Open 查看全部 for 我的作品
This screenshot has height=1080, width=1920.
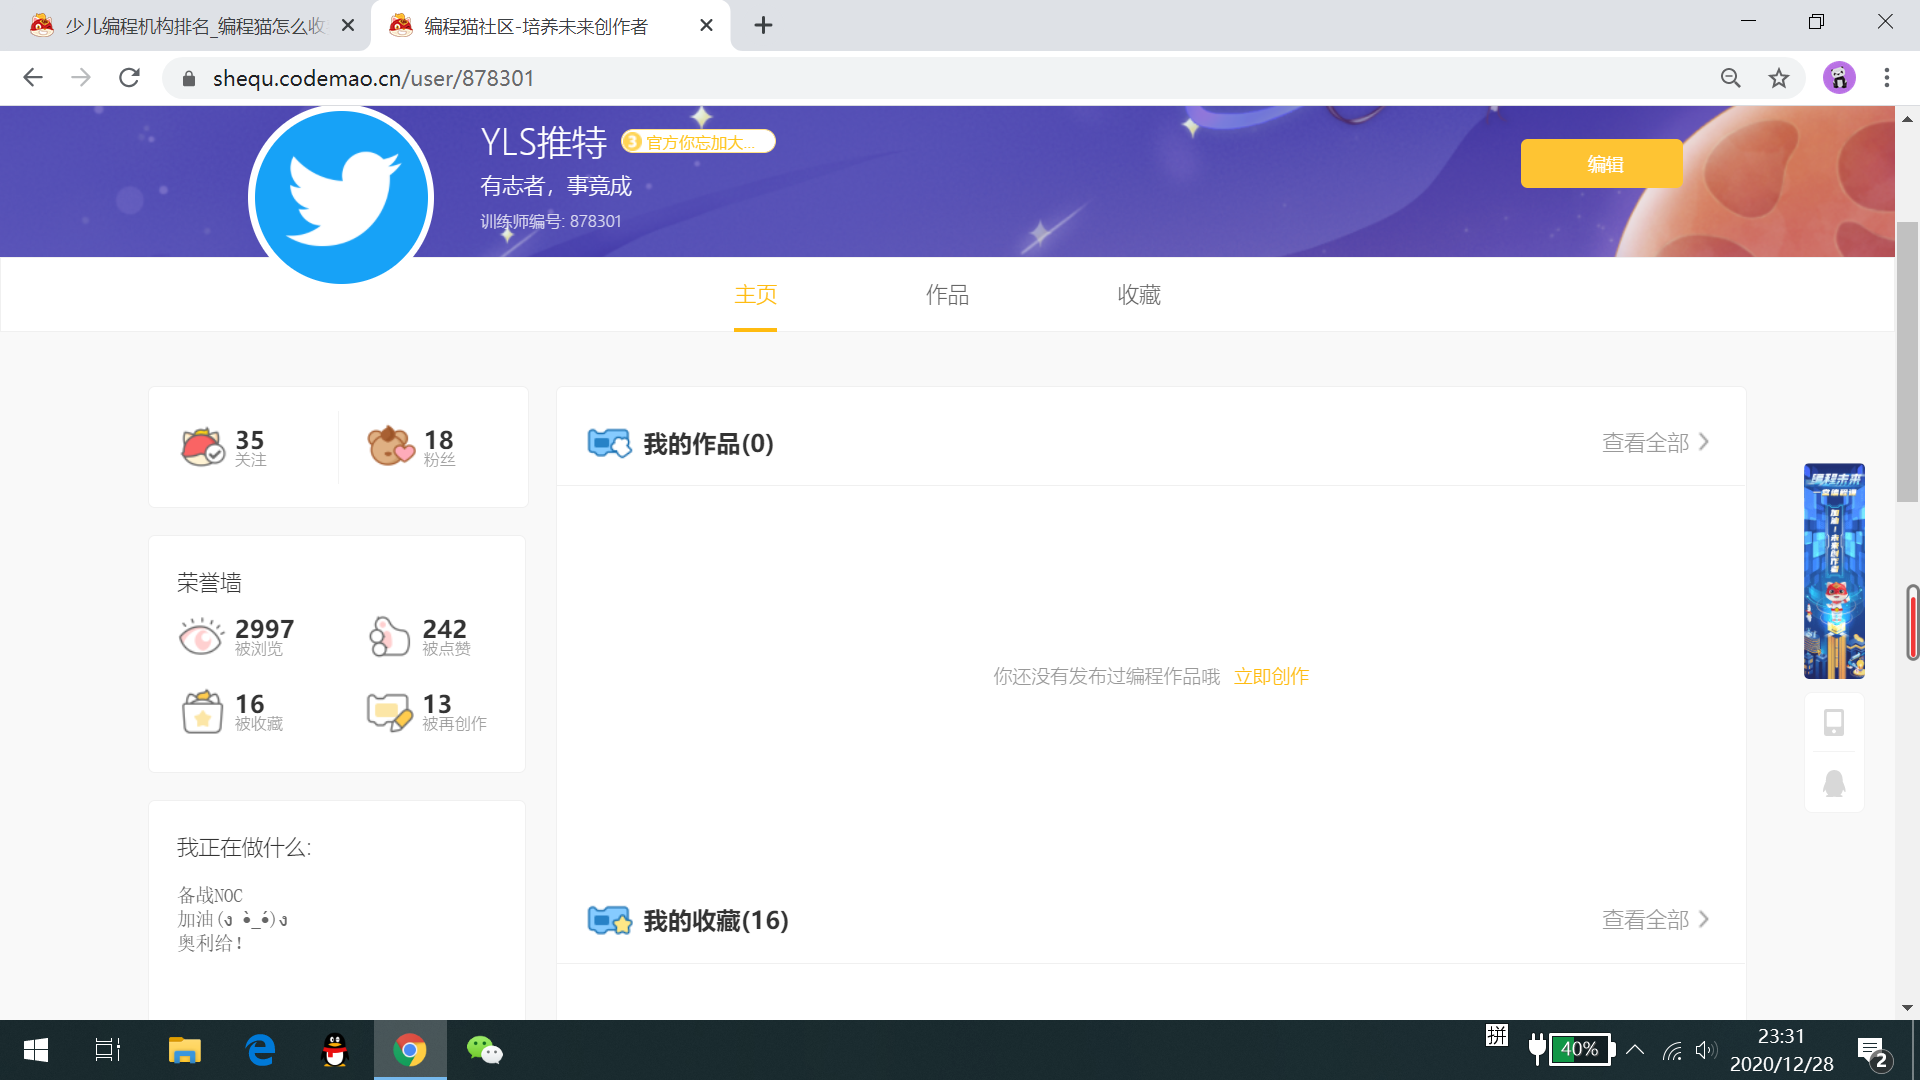coord(1655,443)
